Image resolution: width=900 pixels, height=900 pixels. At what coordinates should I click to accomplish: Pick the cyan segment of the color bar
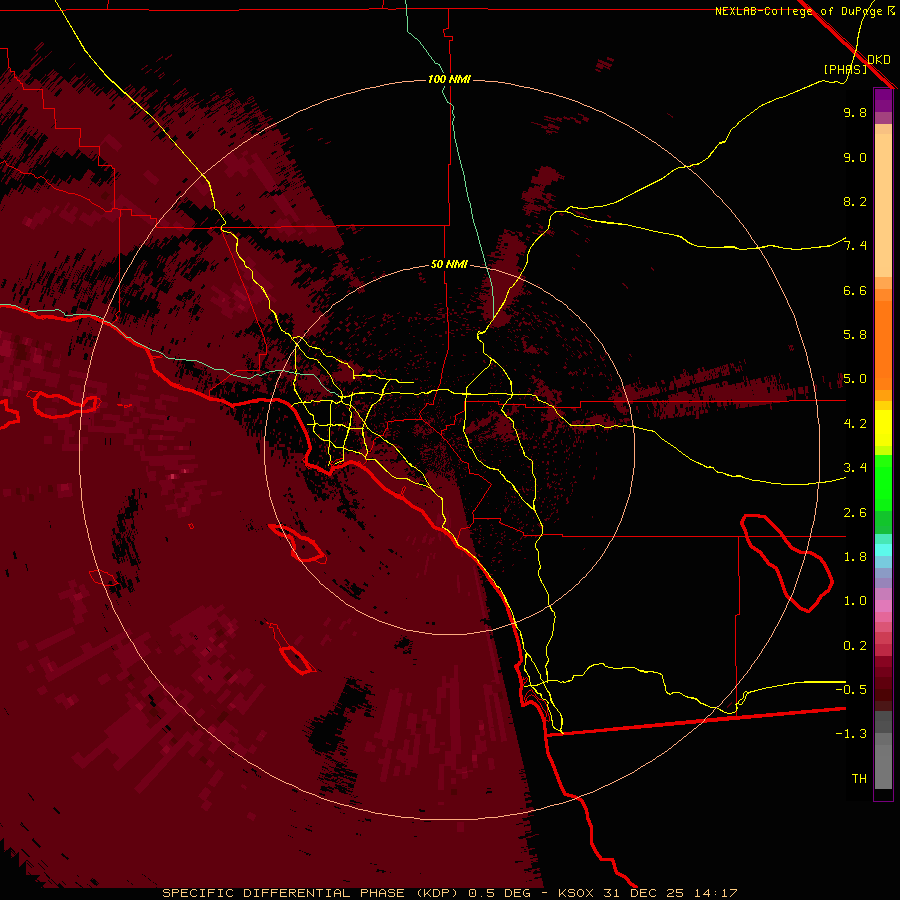pos(883,550)
